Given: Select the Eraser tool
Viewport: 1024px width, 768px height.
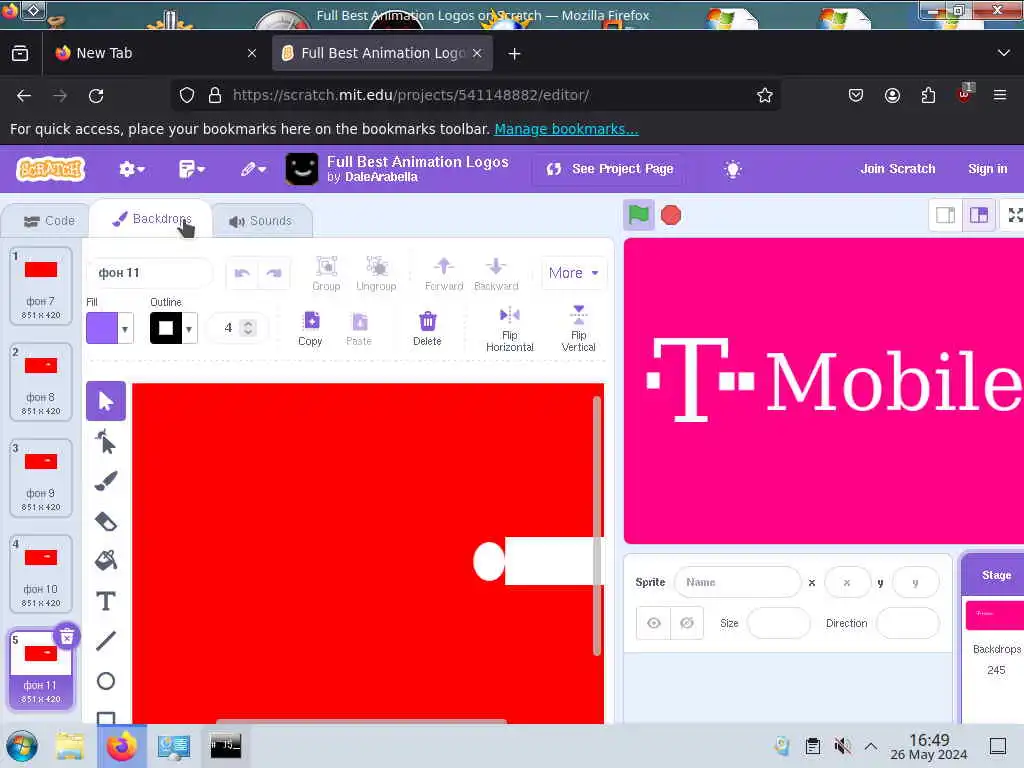Looking at the screenshot, I should [x=106, y=521].
